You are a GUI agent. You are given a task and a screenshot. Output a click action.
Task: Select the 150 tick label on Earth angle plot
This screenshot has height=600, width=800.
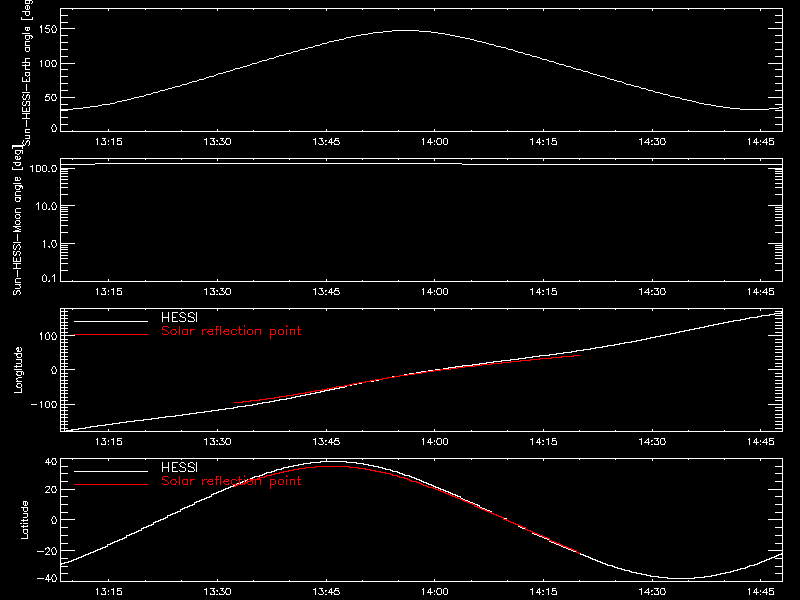[48, 29]
